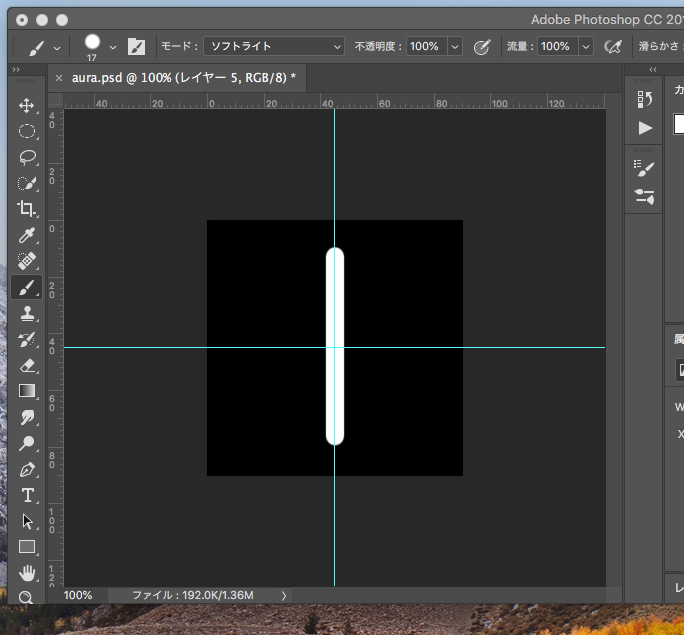The image size is (684, 635).
Task: Click the flow 100% input field
Action: (x=557, y=46)
